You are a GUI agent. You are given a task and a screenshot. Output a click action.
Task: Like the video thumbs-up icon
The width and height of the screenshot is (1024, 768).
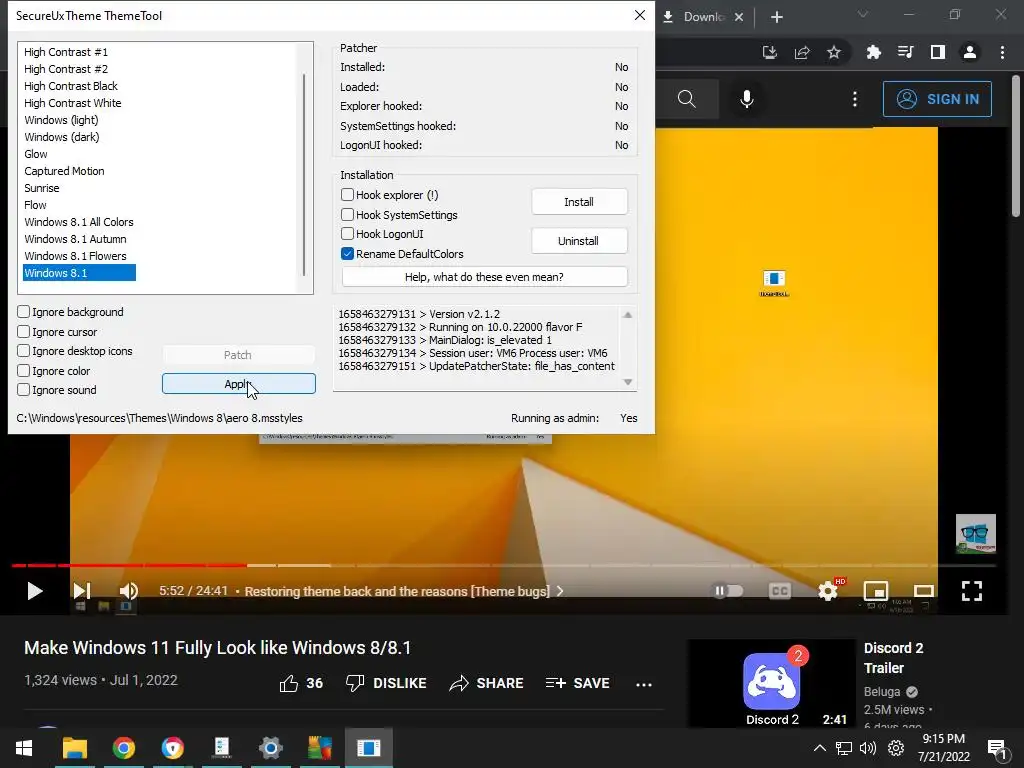tap(289, 683)
